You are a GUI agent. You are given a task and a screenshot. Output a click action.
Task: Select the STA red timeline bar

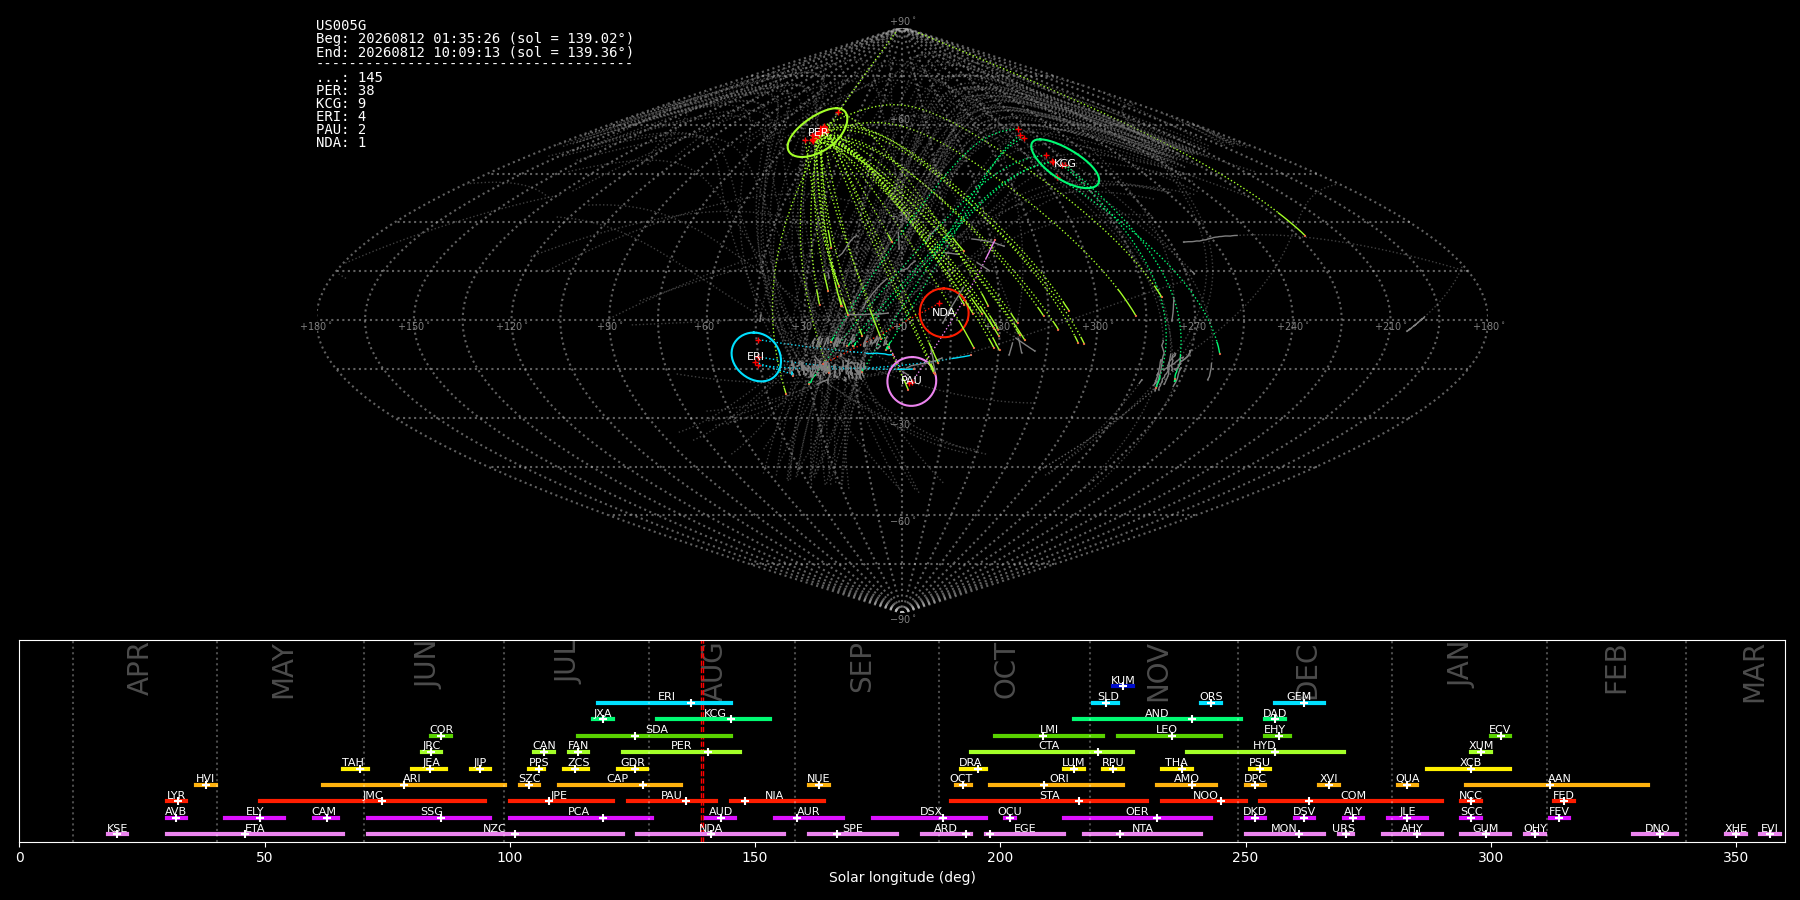[x=1049, y=801]
